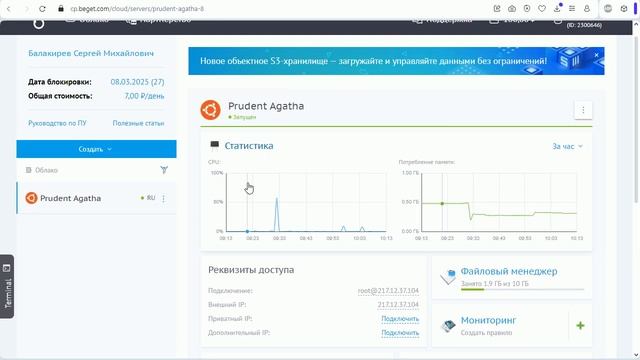Image resolution: width=640 pixels, height=360 pixels.
Task: Click the Мониторинг icon
Action: 448,325
